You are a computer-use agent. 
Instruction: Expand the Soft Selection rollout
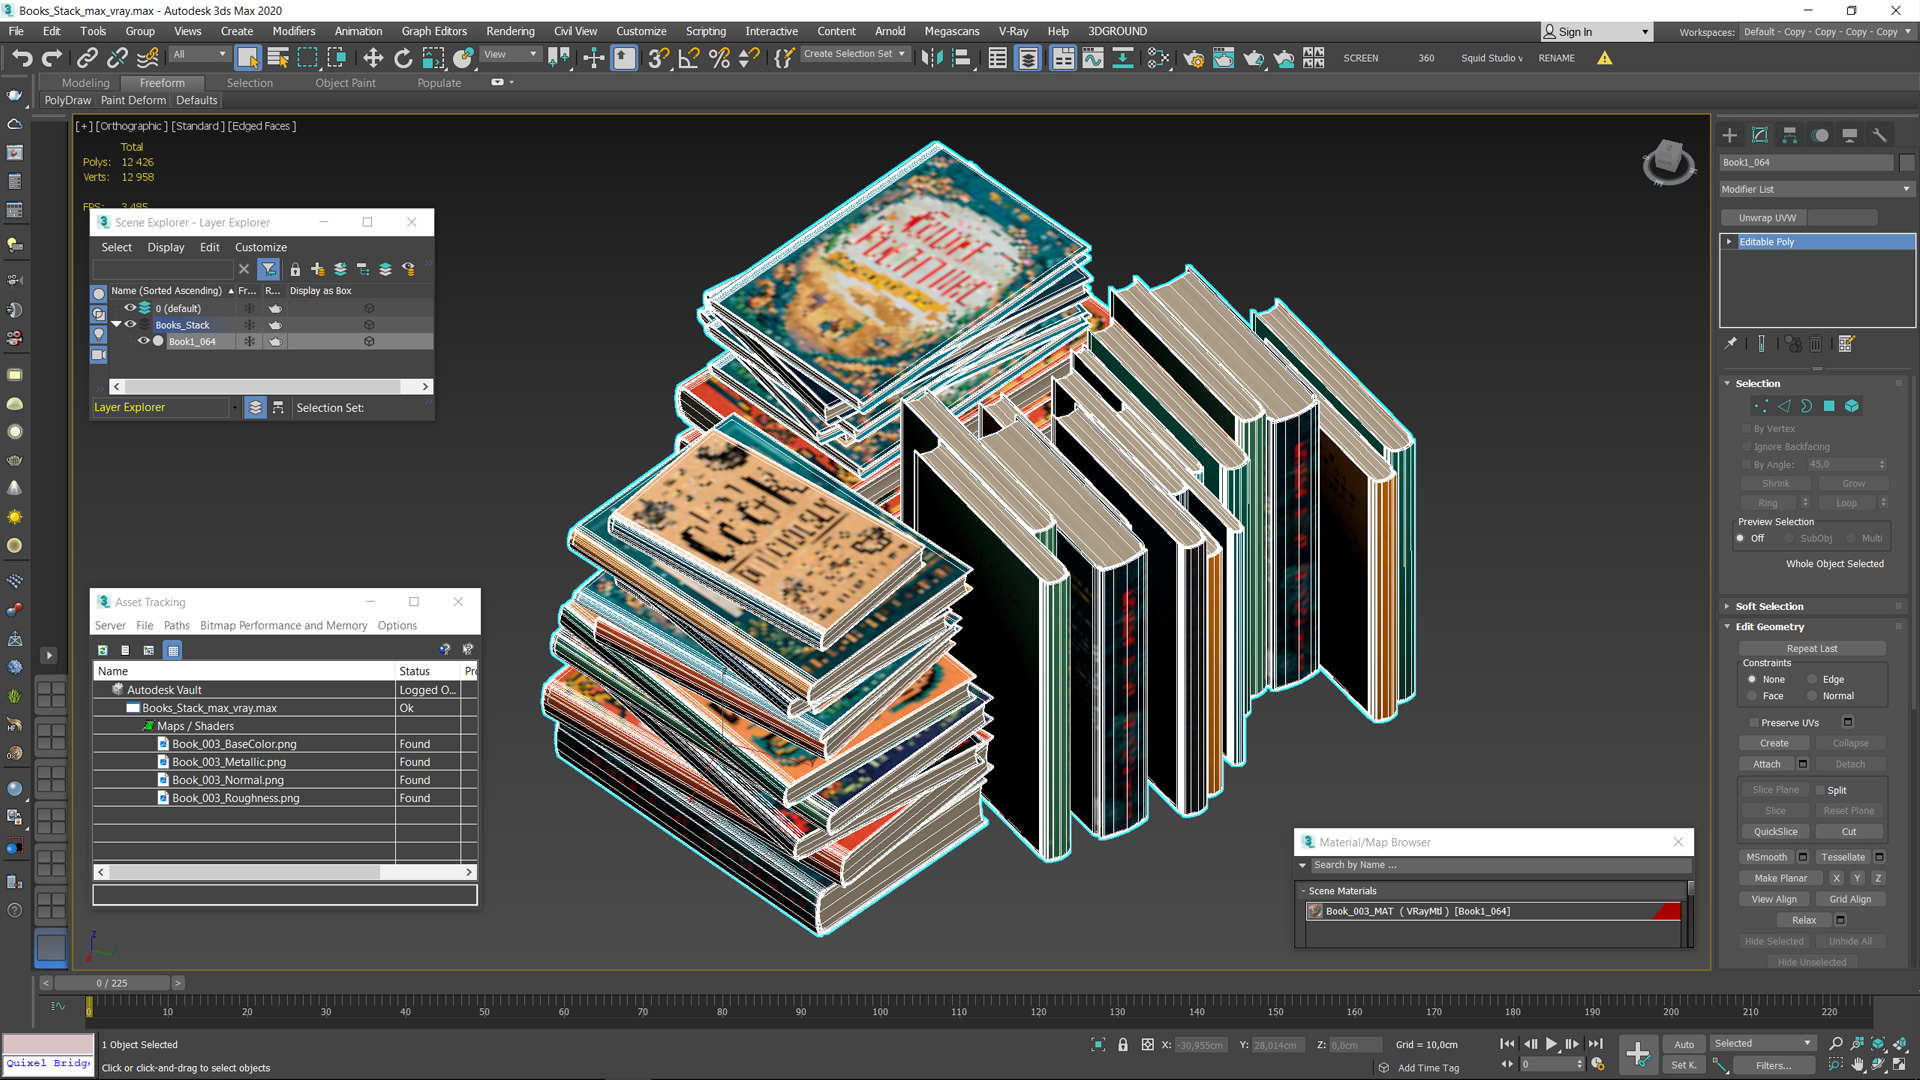click(1768, 606)
